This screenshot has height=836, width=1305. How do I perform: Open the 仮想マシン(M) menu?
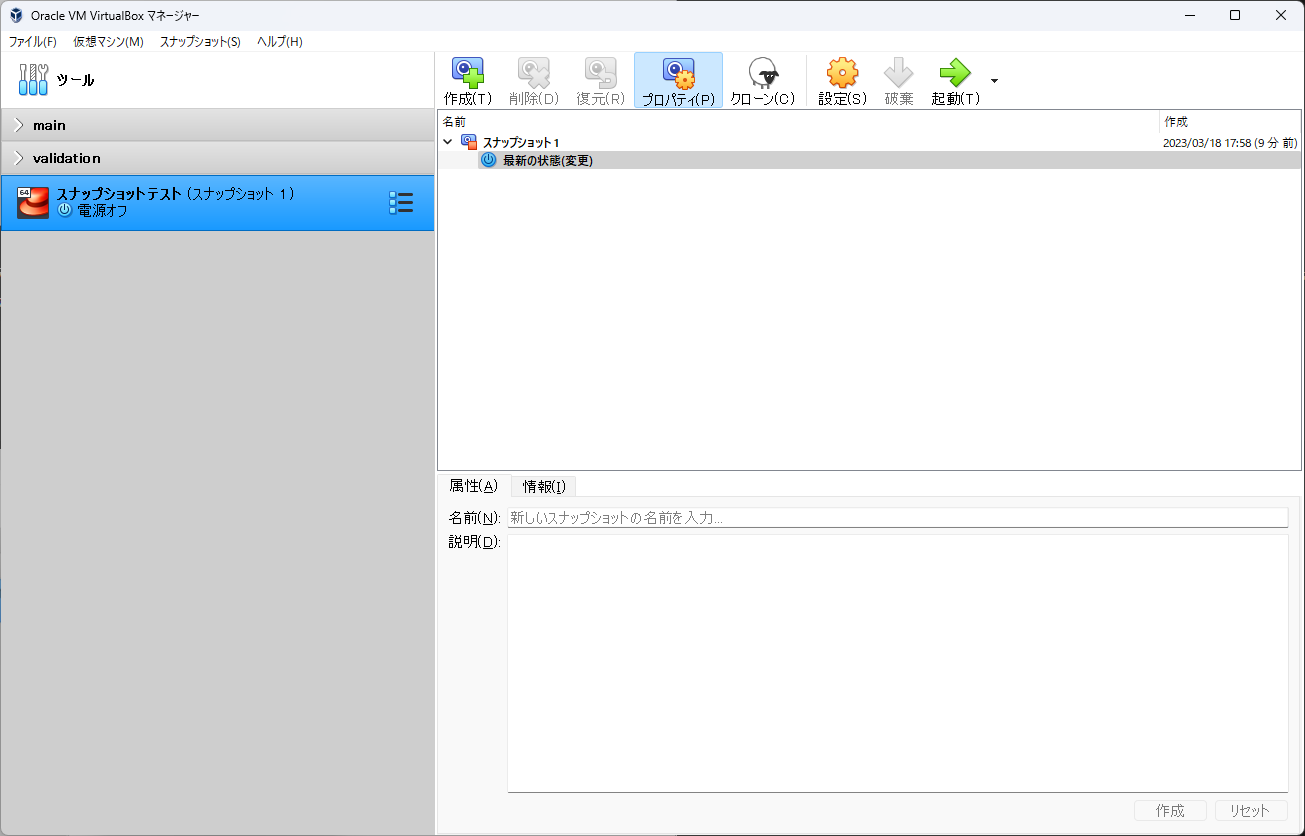108,41
